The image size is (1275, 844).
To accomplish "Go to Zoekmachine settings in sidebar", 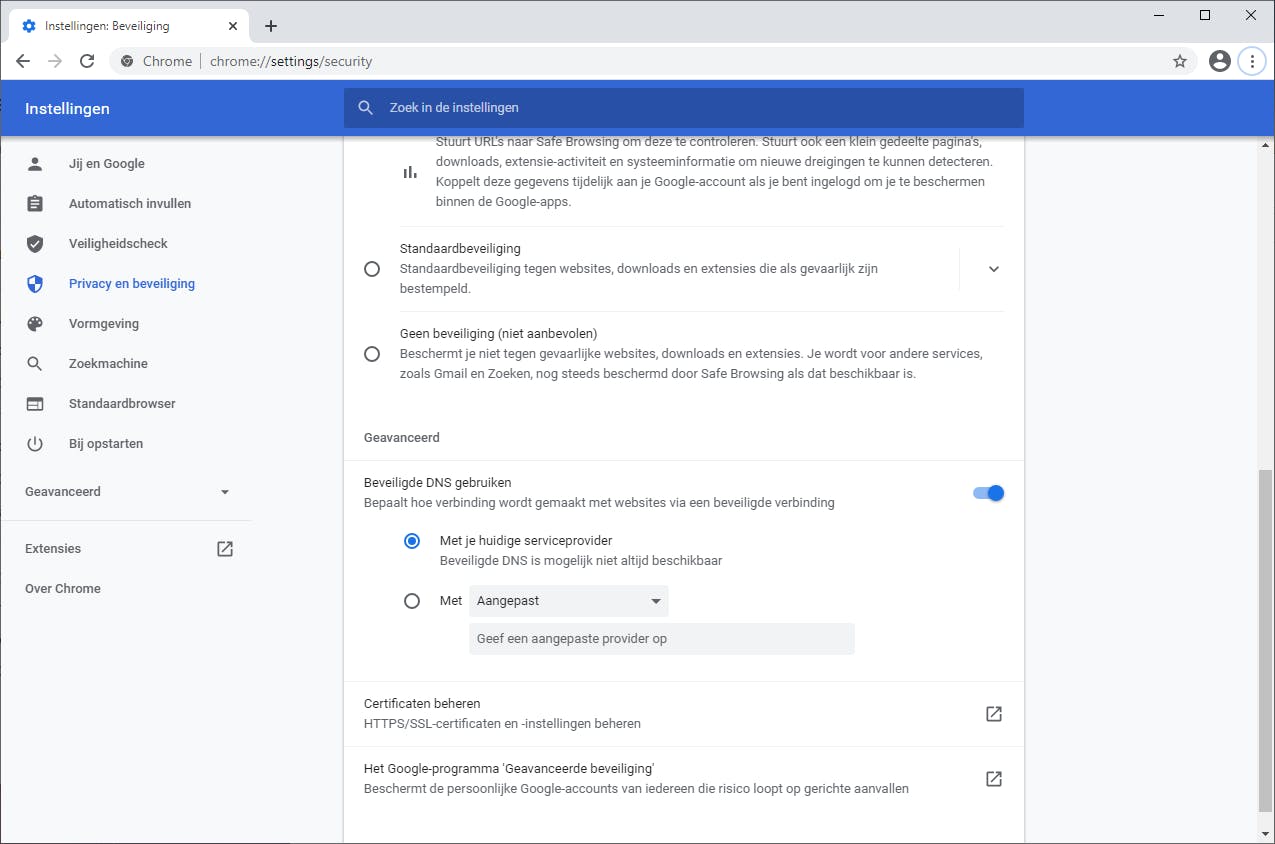I will point(108,364).
